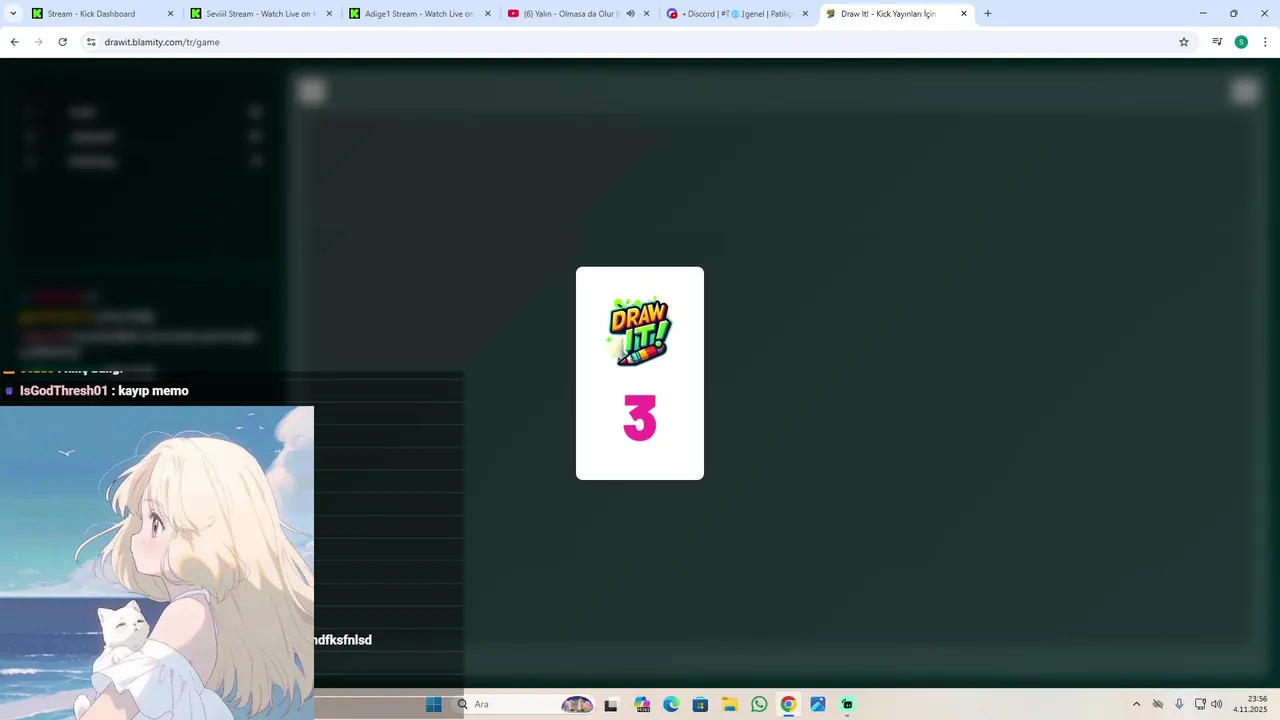1280x720 pixels.
Task: Click the pink countdown number 3
Action: point(640,418)
